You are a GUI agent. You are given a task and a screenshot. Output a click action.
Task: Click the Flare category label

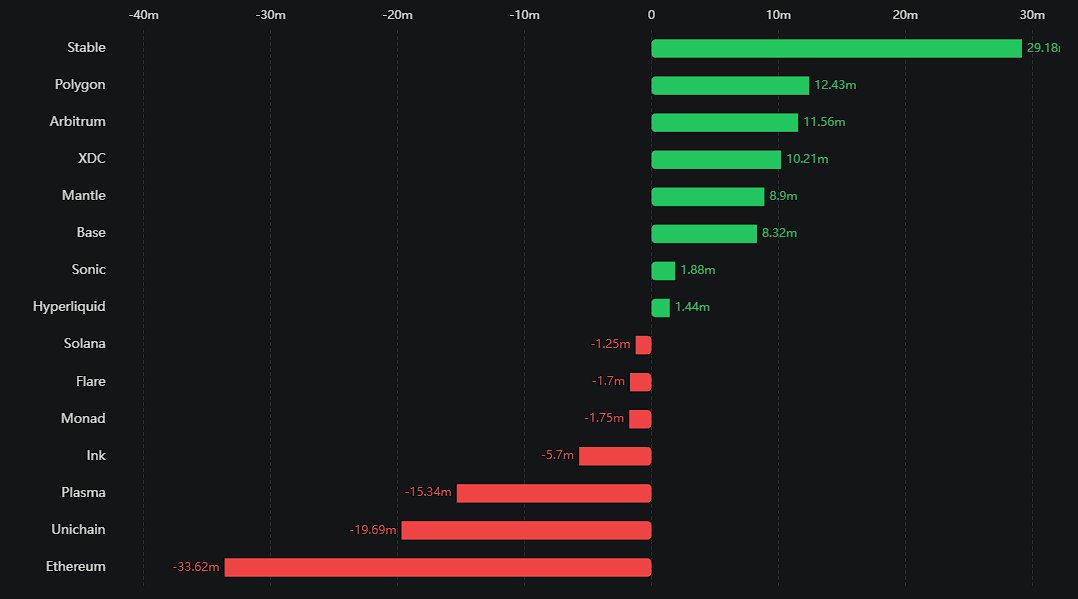point(90,381)
